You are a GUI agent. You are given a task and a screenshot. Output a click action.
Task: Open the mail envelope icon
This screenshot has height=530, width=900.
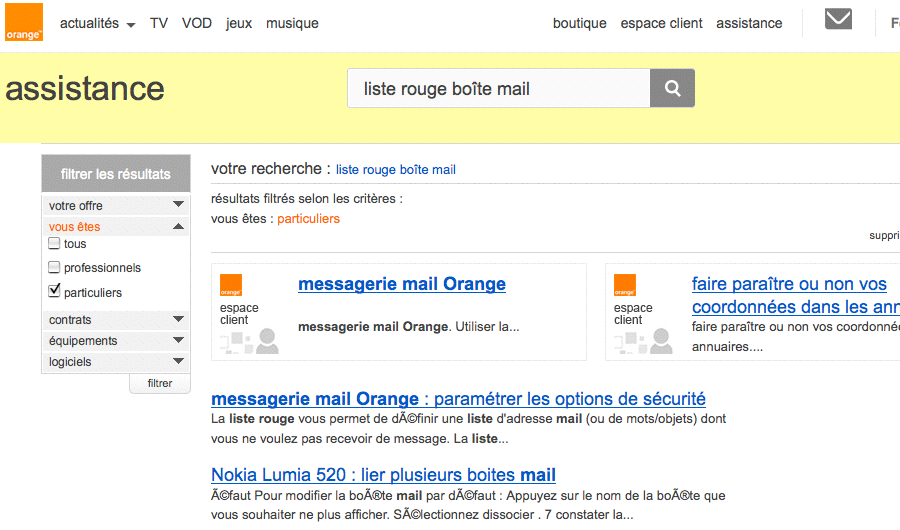point(838,19)
